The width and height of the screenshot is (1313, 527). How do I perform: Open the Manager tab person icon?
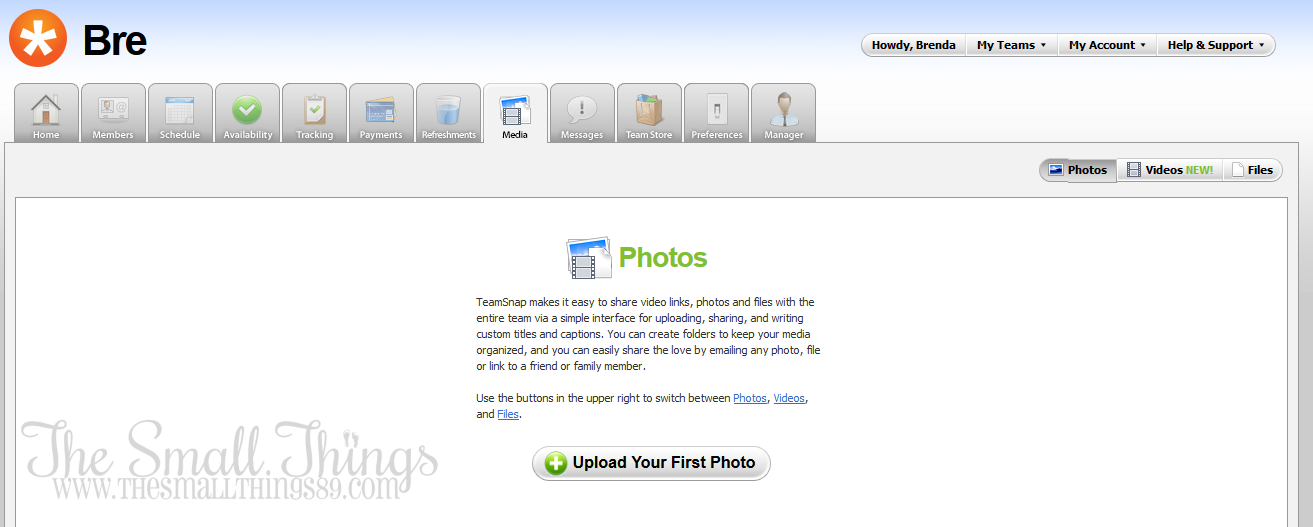pyautogui.click(x=783, y=108)
